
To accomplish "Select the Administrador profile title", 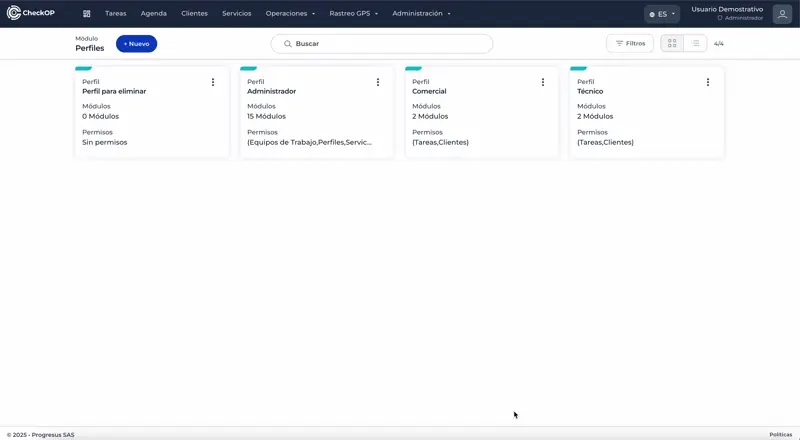I will (x=271, y=91).
